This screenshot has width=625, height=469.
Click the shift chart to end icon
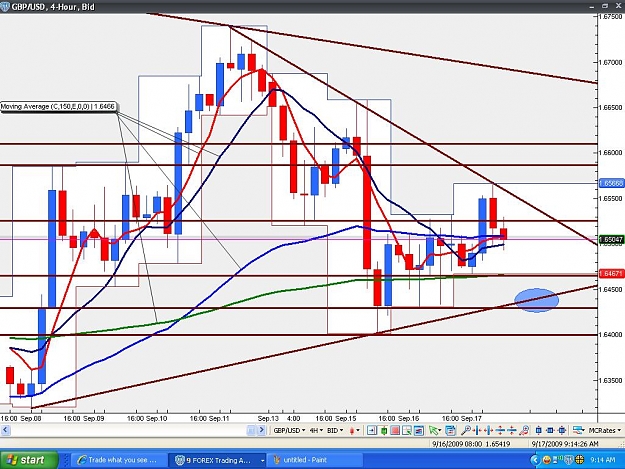tap(372, 430)
